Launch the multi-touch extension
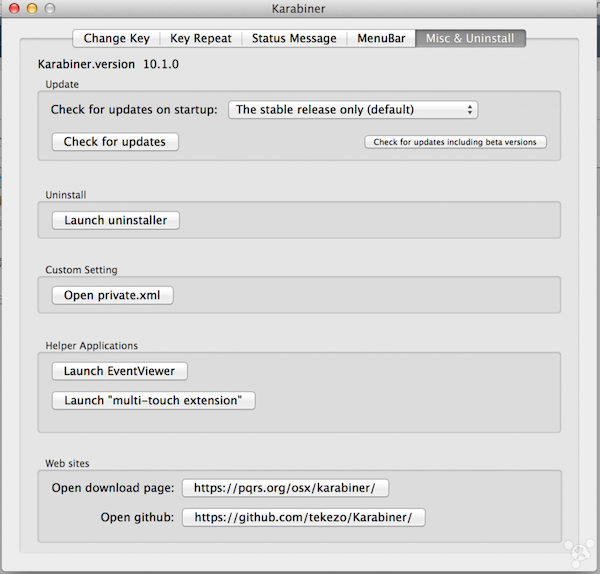 point(153,401)
